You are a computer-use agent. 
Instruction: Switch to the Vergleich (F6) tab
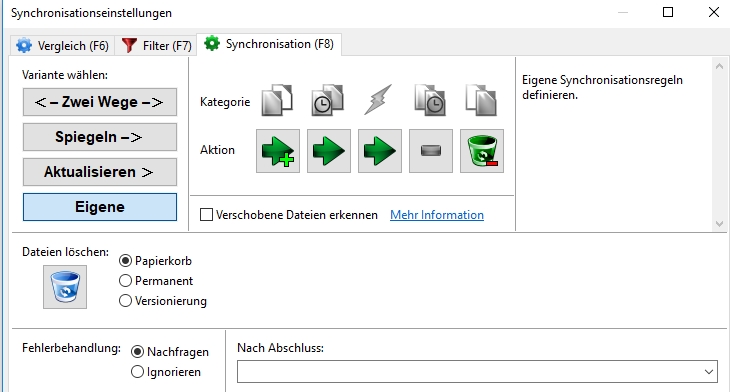click(62, 46)
